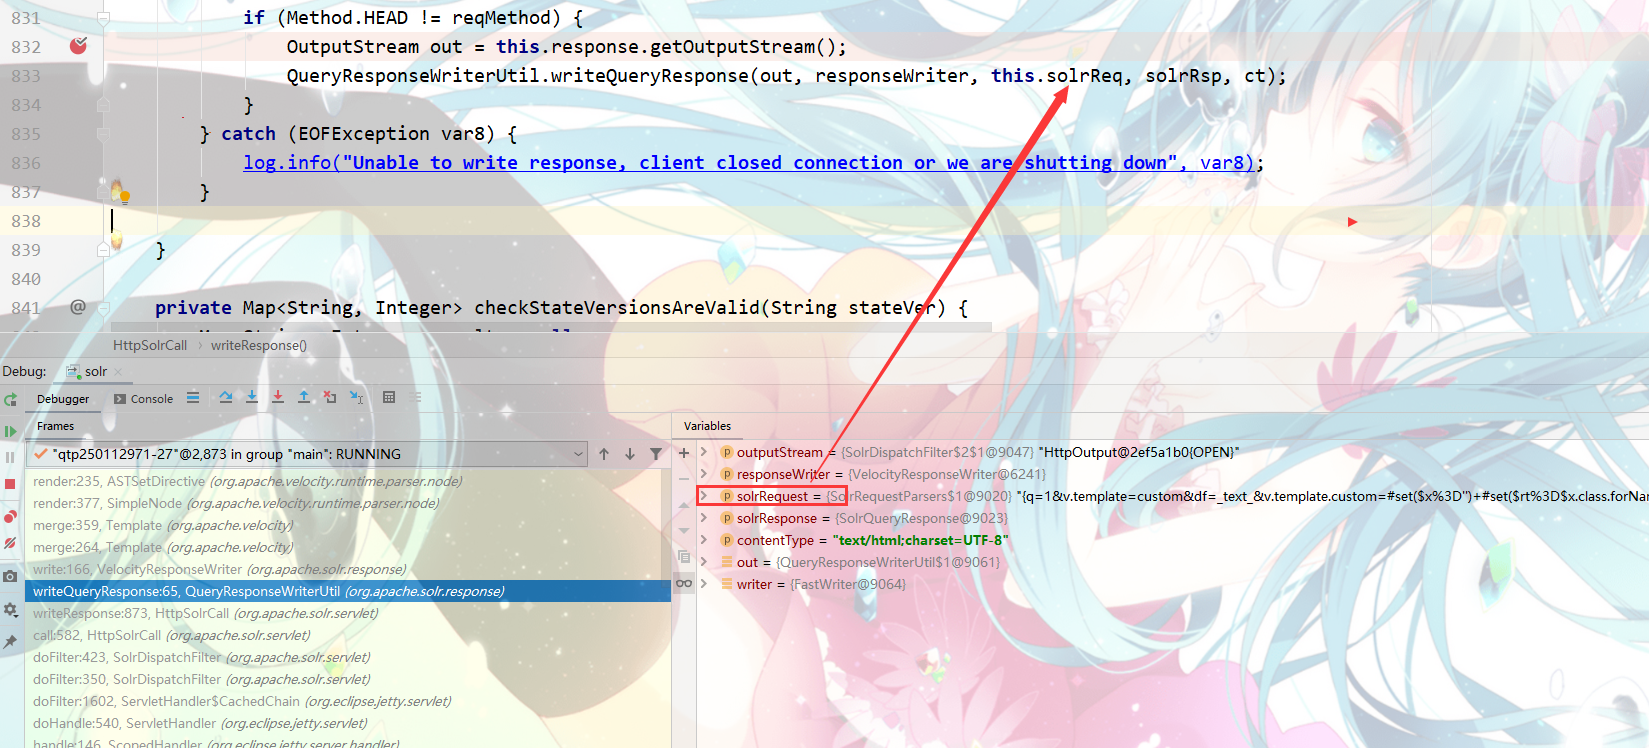Click the Trace Current Stream Chain icon

coord(416,397)
